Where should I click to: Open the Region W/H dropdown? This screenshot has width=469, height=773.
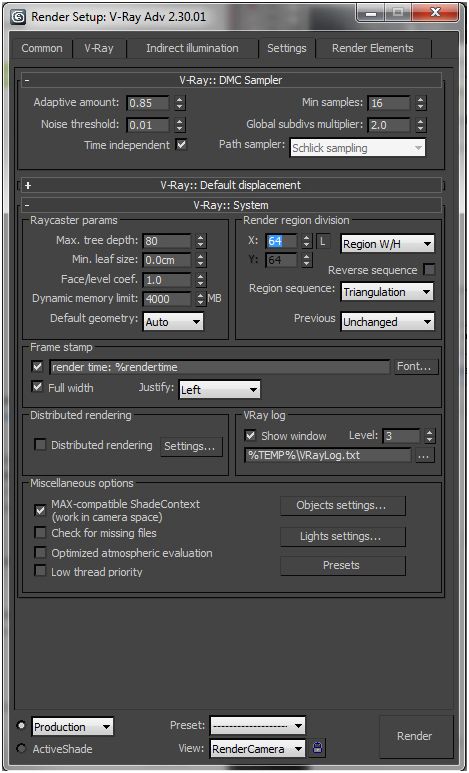pyautogui.click(x=387, y=244)
